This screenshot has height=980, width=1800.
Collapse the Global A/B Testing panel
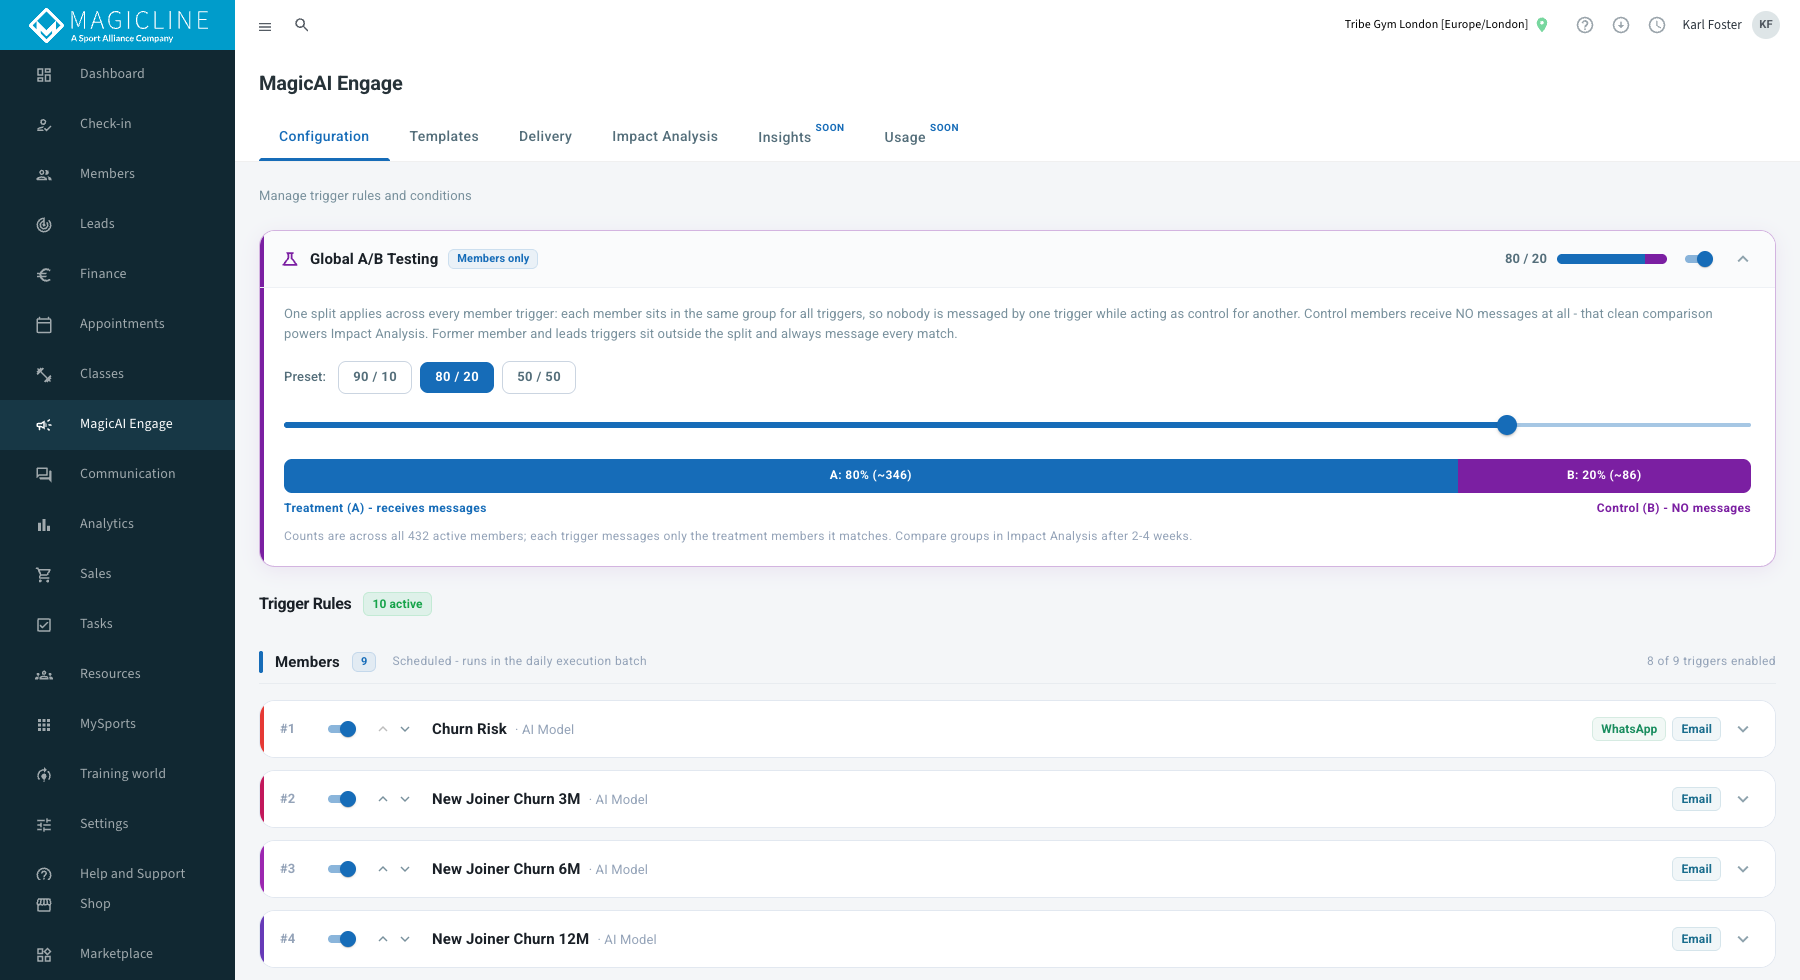click(x=1743, y=259)
